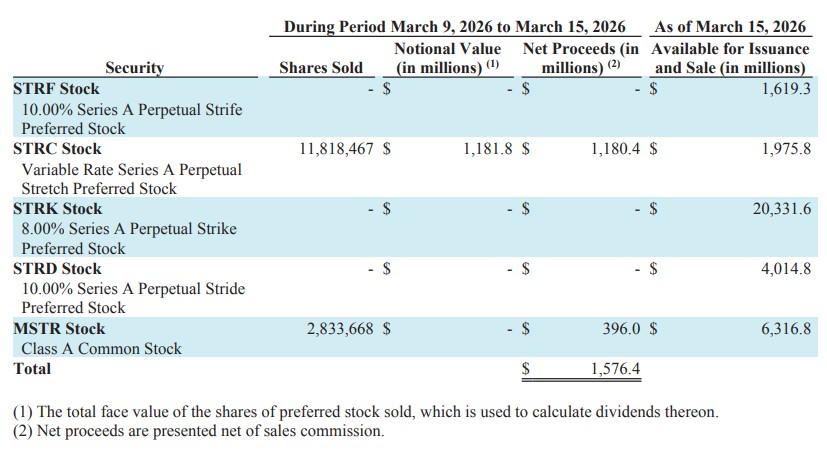The height and width of the screenshot is (457, 827).
Task: Click the 11,818,467 shares sold value
Action: [337, 149]
